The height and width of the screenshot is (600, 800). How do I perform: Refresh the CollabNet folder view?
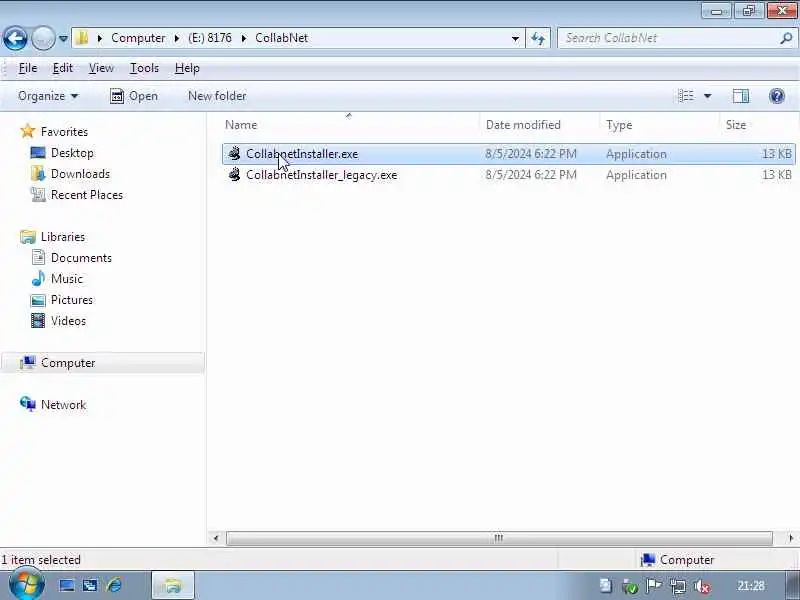(x=538, y=38)
